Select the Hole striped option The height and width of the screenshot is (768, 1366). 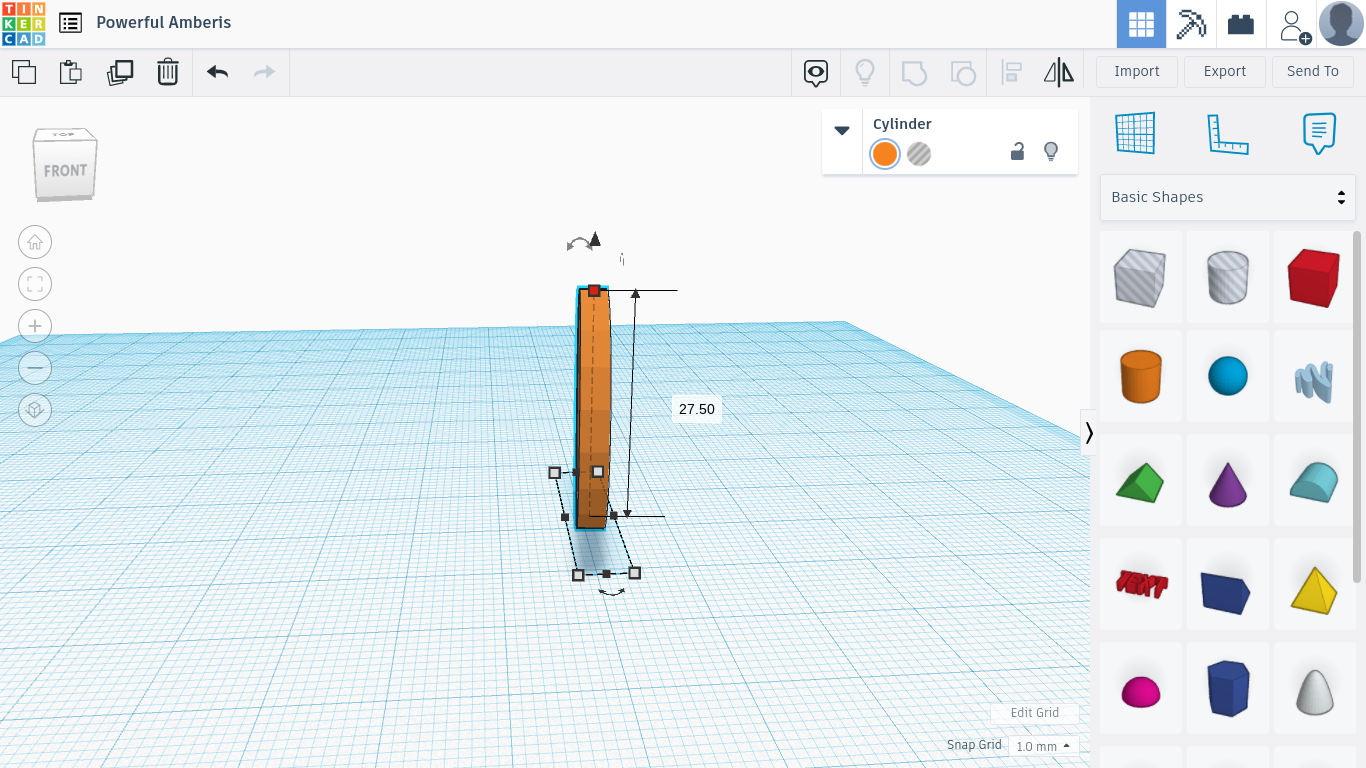coord(919,154)
